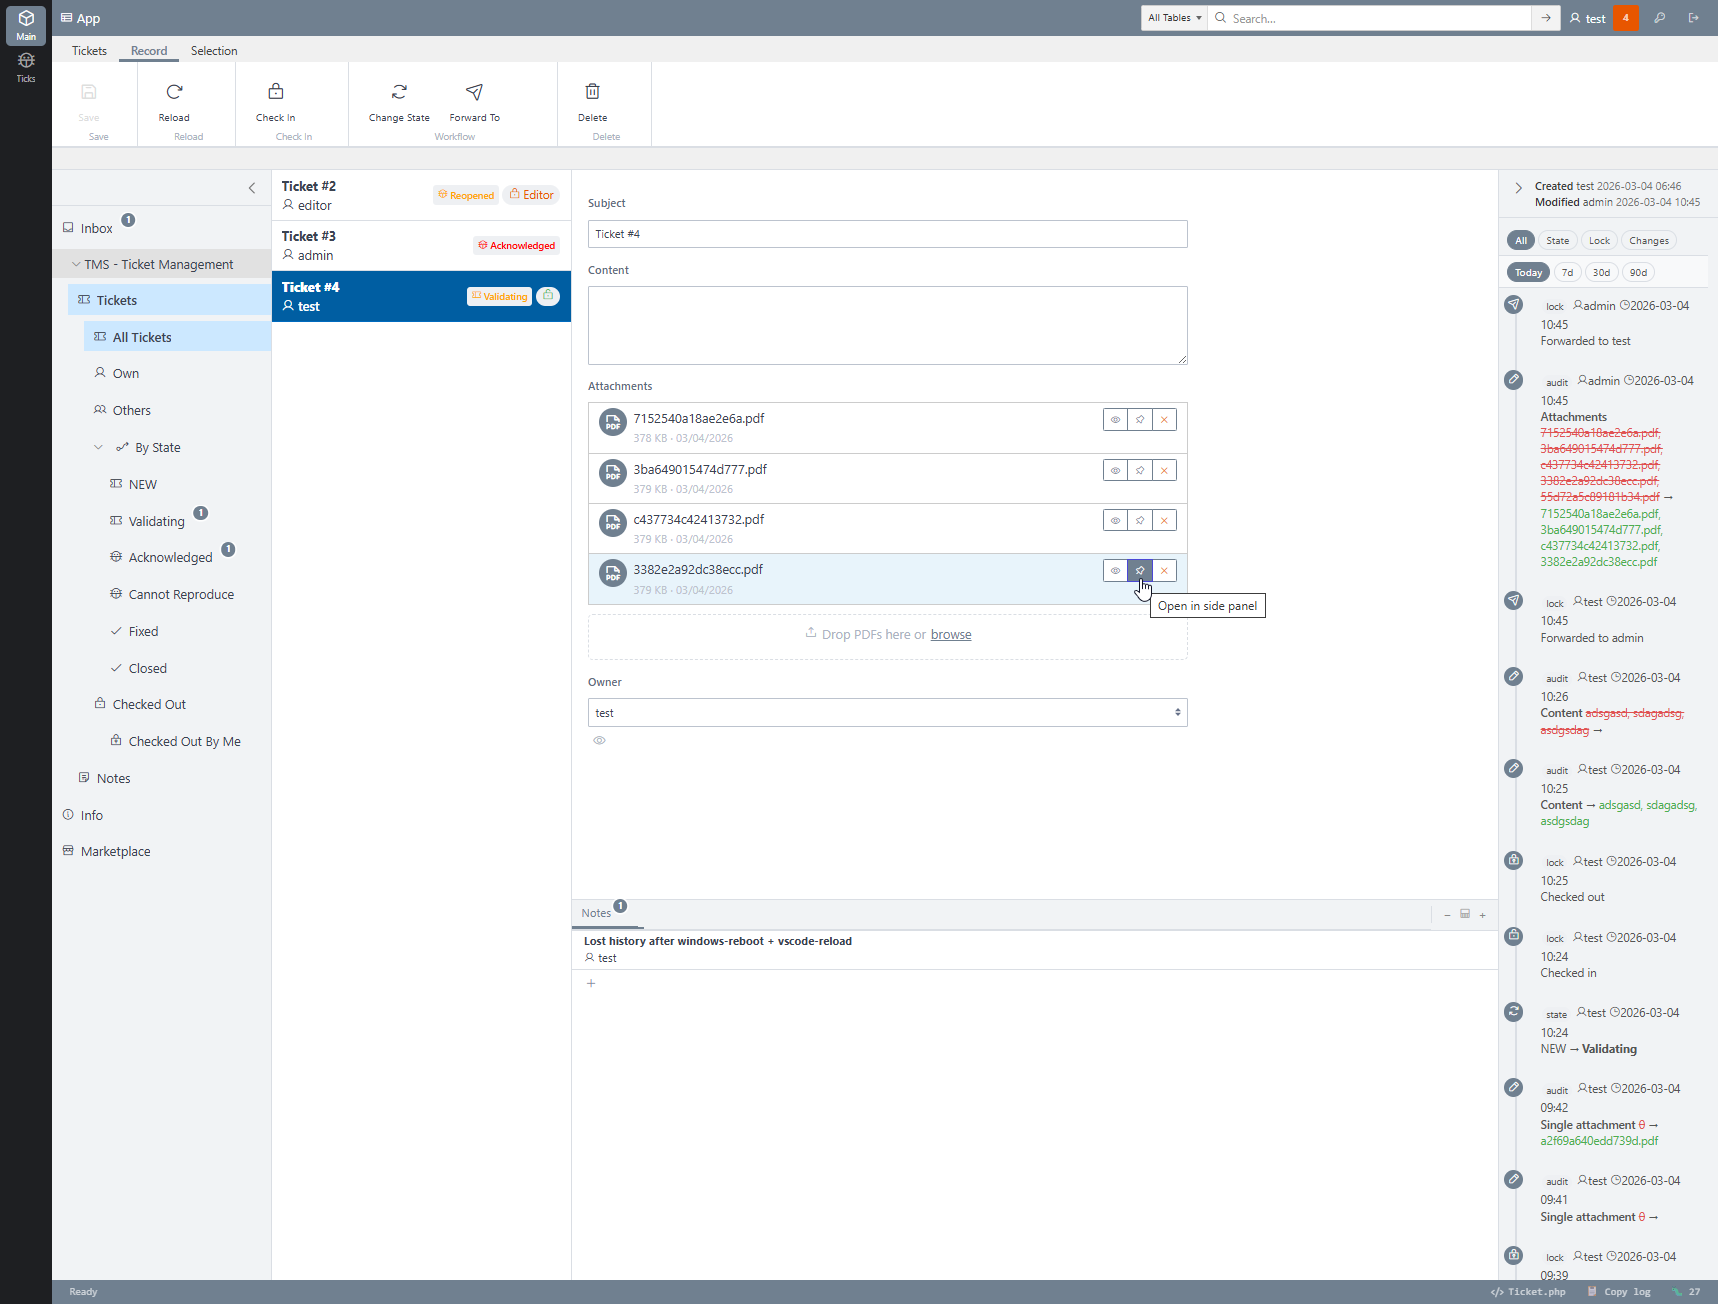
Task: Show only Changes in history panel
Action: coord(1648,241)
